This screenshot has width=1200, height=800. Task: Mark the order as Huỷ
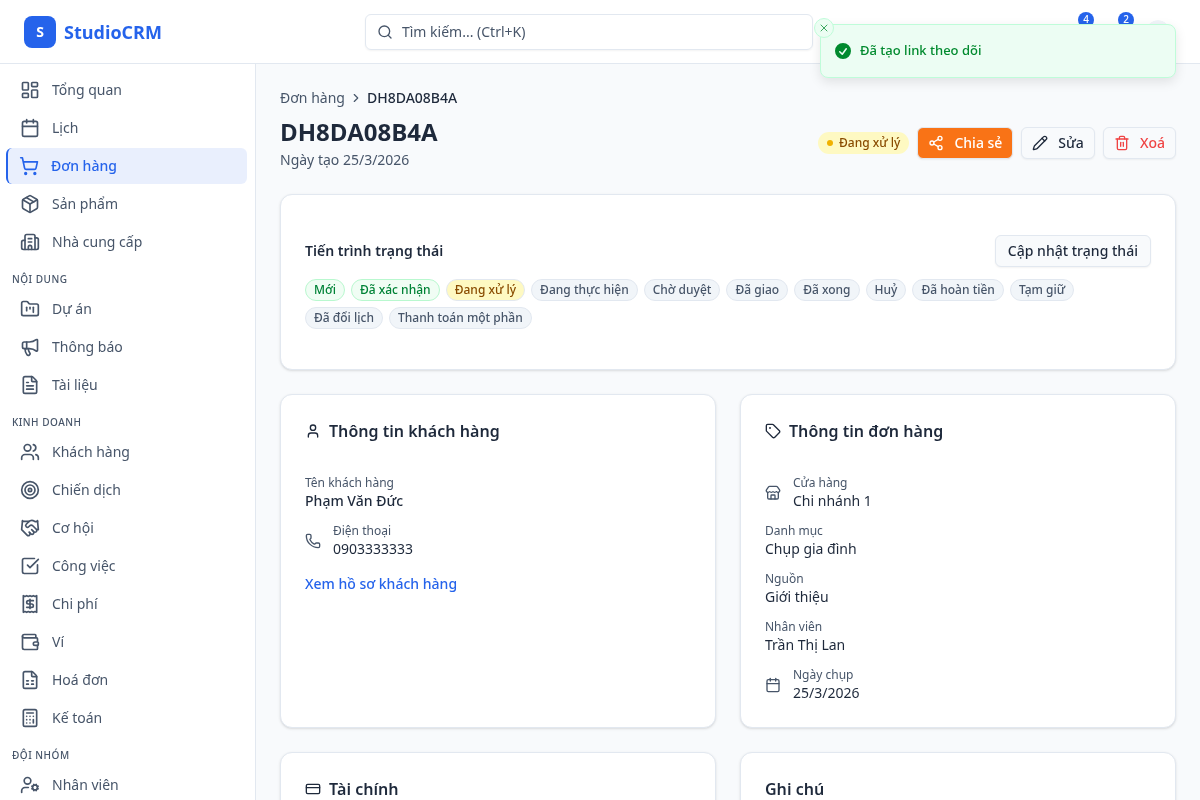[x=885, y=290]
